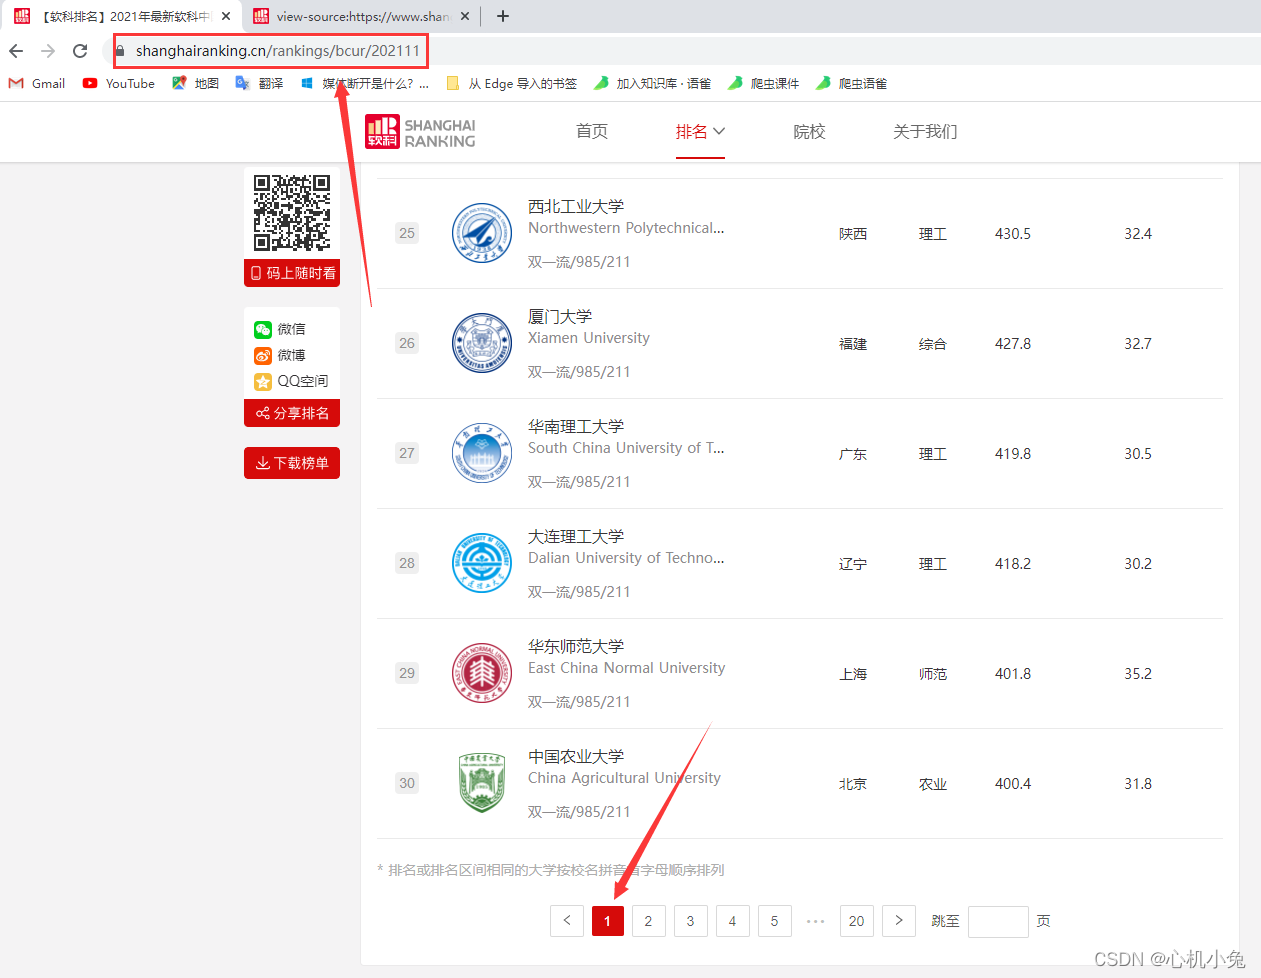This screenshot has width=1261, height=978.
Task: Open the YouTube bookmark
Action: [x=119, y=84]
